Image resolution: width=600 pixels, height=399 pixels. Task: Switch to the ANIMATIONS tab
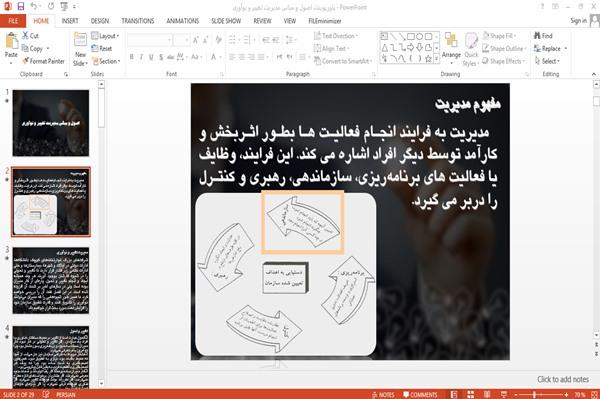(x=183, y=21)
